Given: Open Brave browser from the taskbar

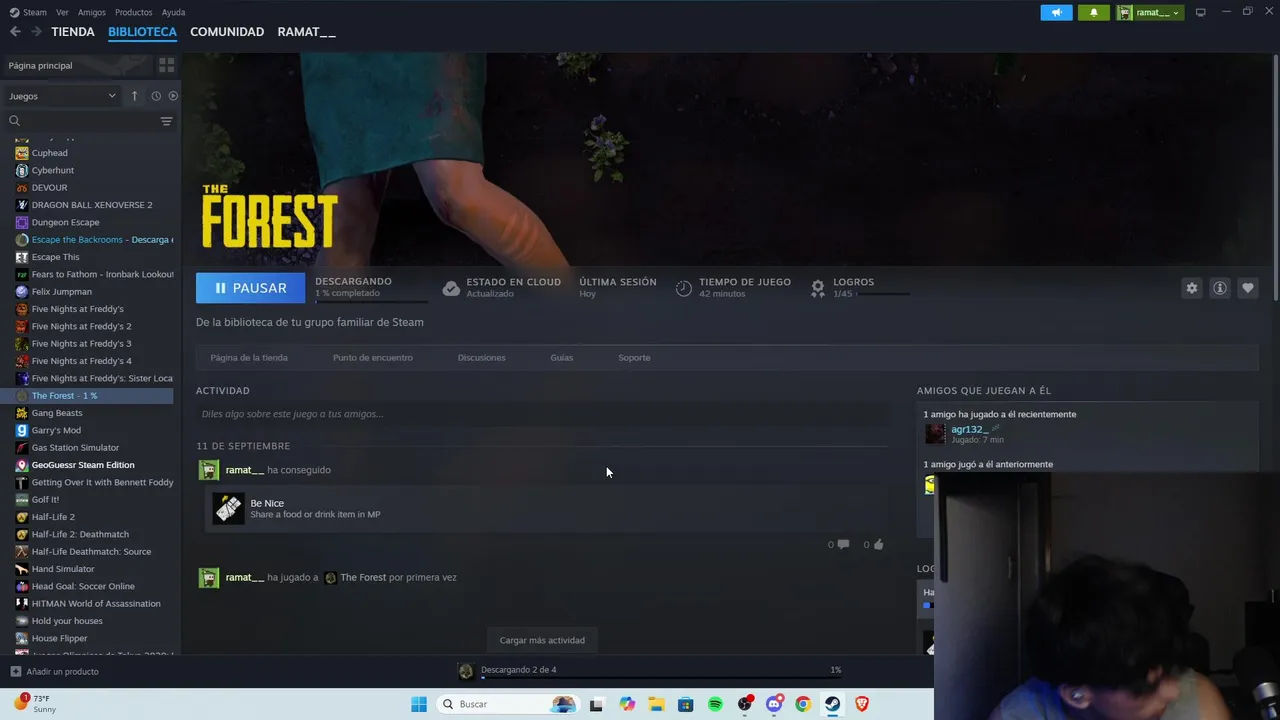Looking at the screenshot, I should click(x=862, y=704).
